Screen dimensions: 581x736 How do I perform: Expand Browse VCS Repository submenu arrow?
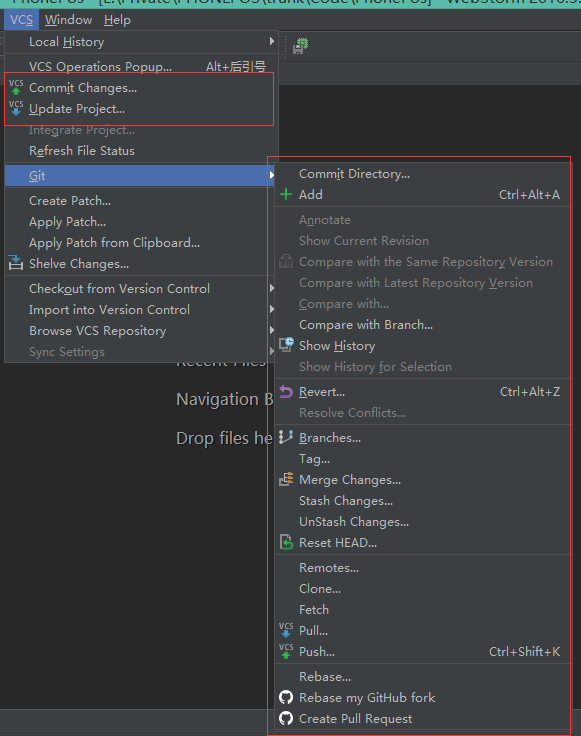pyautogui.click(x=271, y=330)
